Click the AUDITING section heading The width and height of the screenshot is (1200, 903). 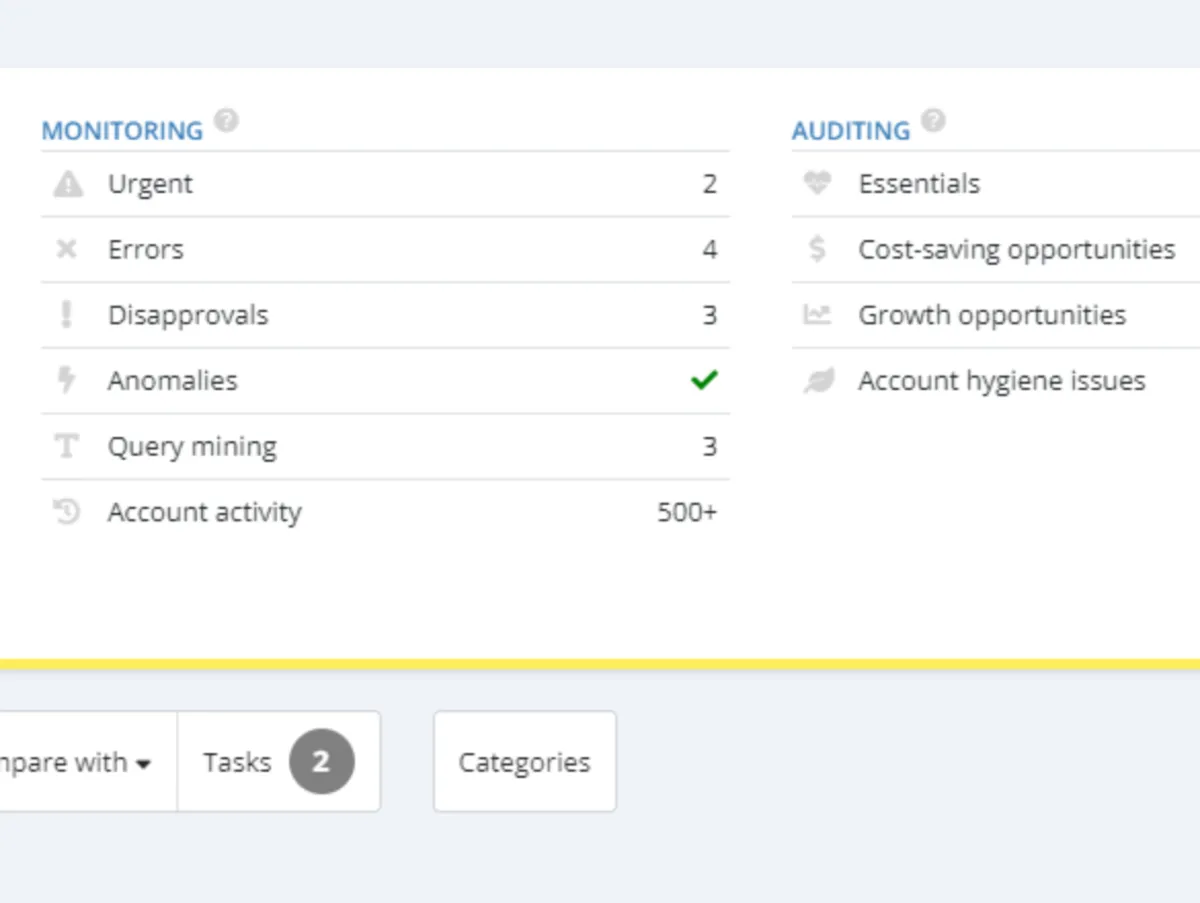pyautogui.click(x=851, y=131)
